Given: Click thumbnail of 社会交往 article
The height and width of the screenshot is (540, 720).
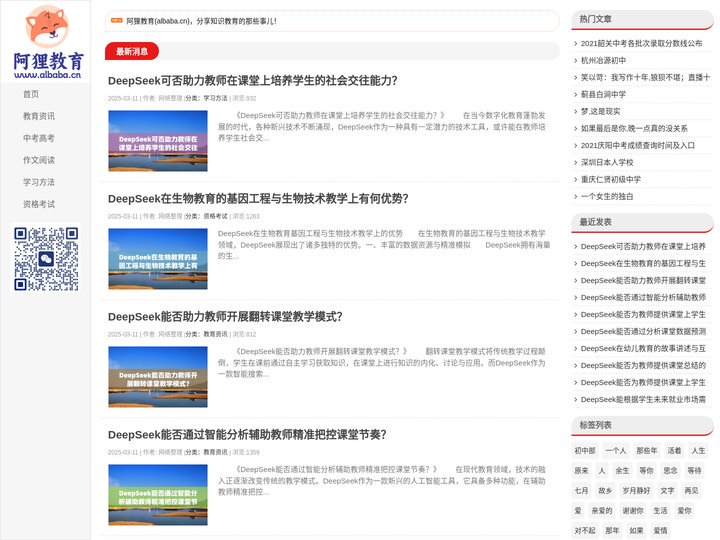Looking at the screenshot, I should point(158,141).
